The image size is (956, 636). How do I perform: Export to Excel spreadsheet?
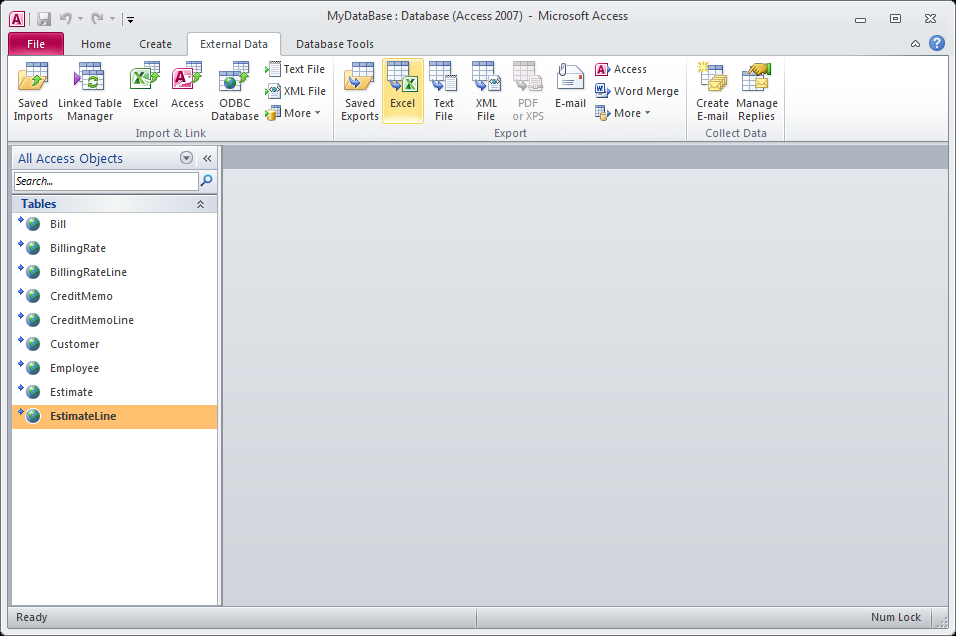(402, 91)
